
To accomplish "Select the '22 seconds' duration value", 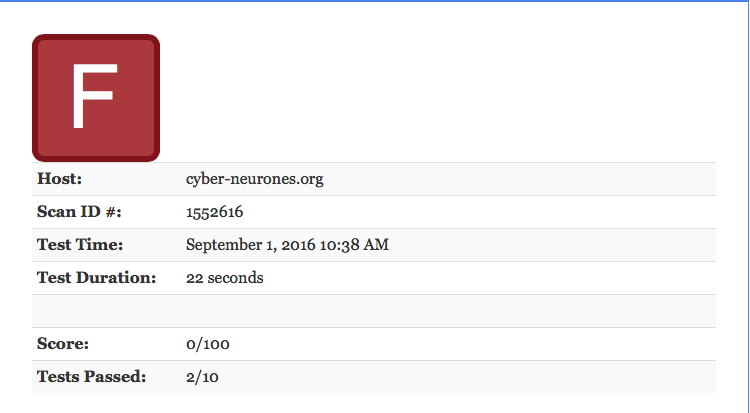I will tap(225, 278).
